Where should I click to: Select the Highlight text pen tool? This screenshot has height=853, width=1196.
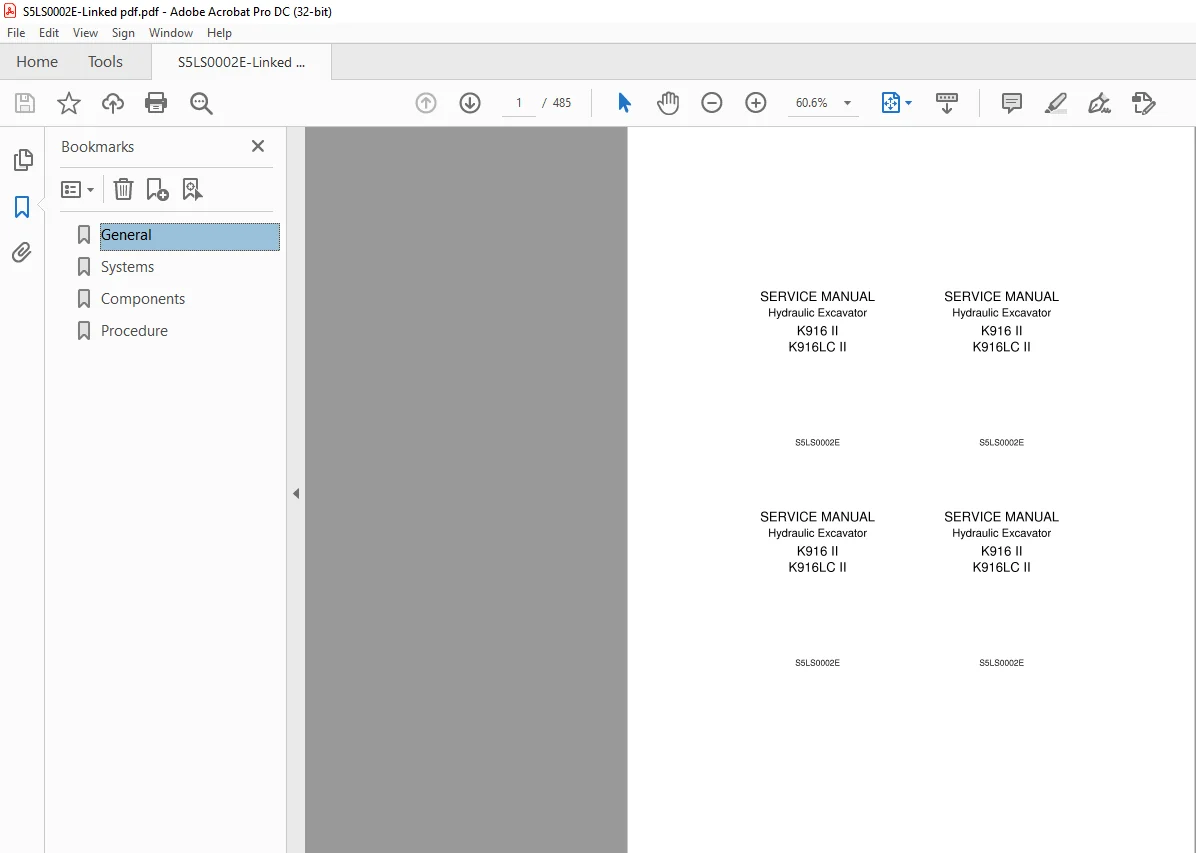click(1056, 103)
